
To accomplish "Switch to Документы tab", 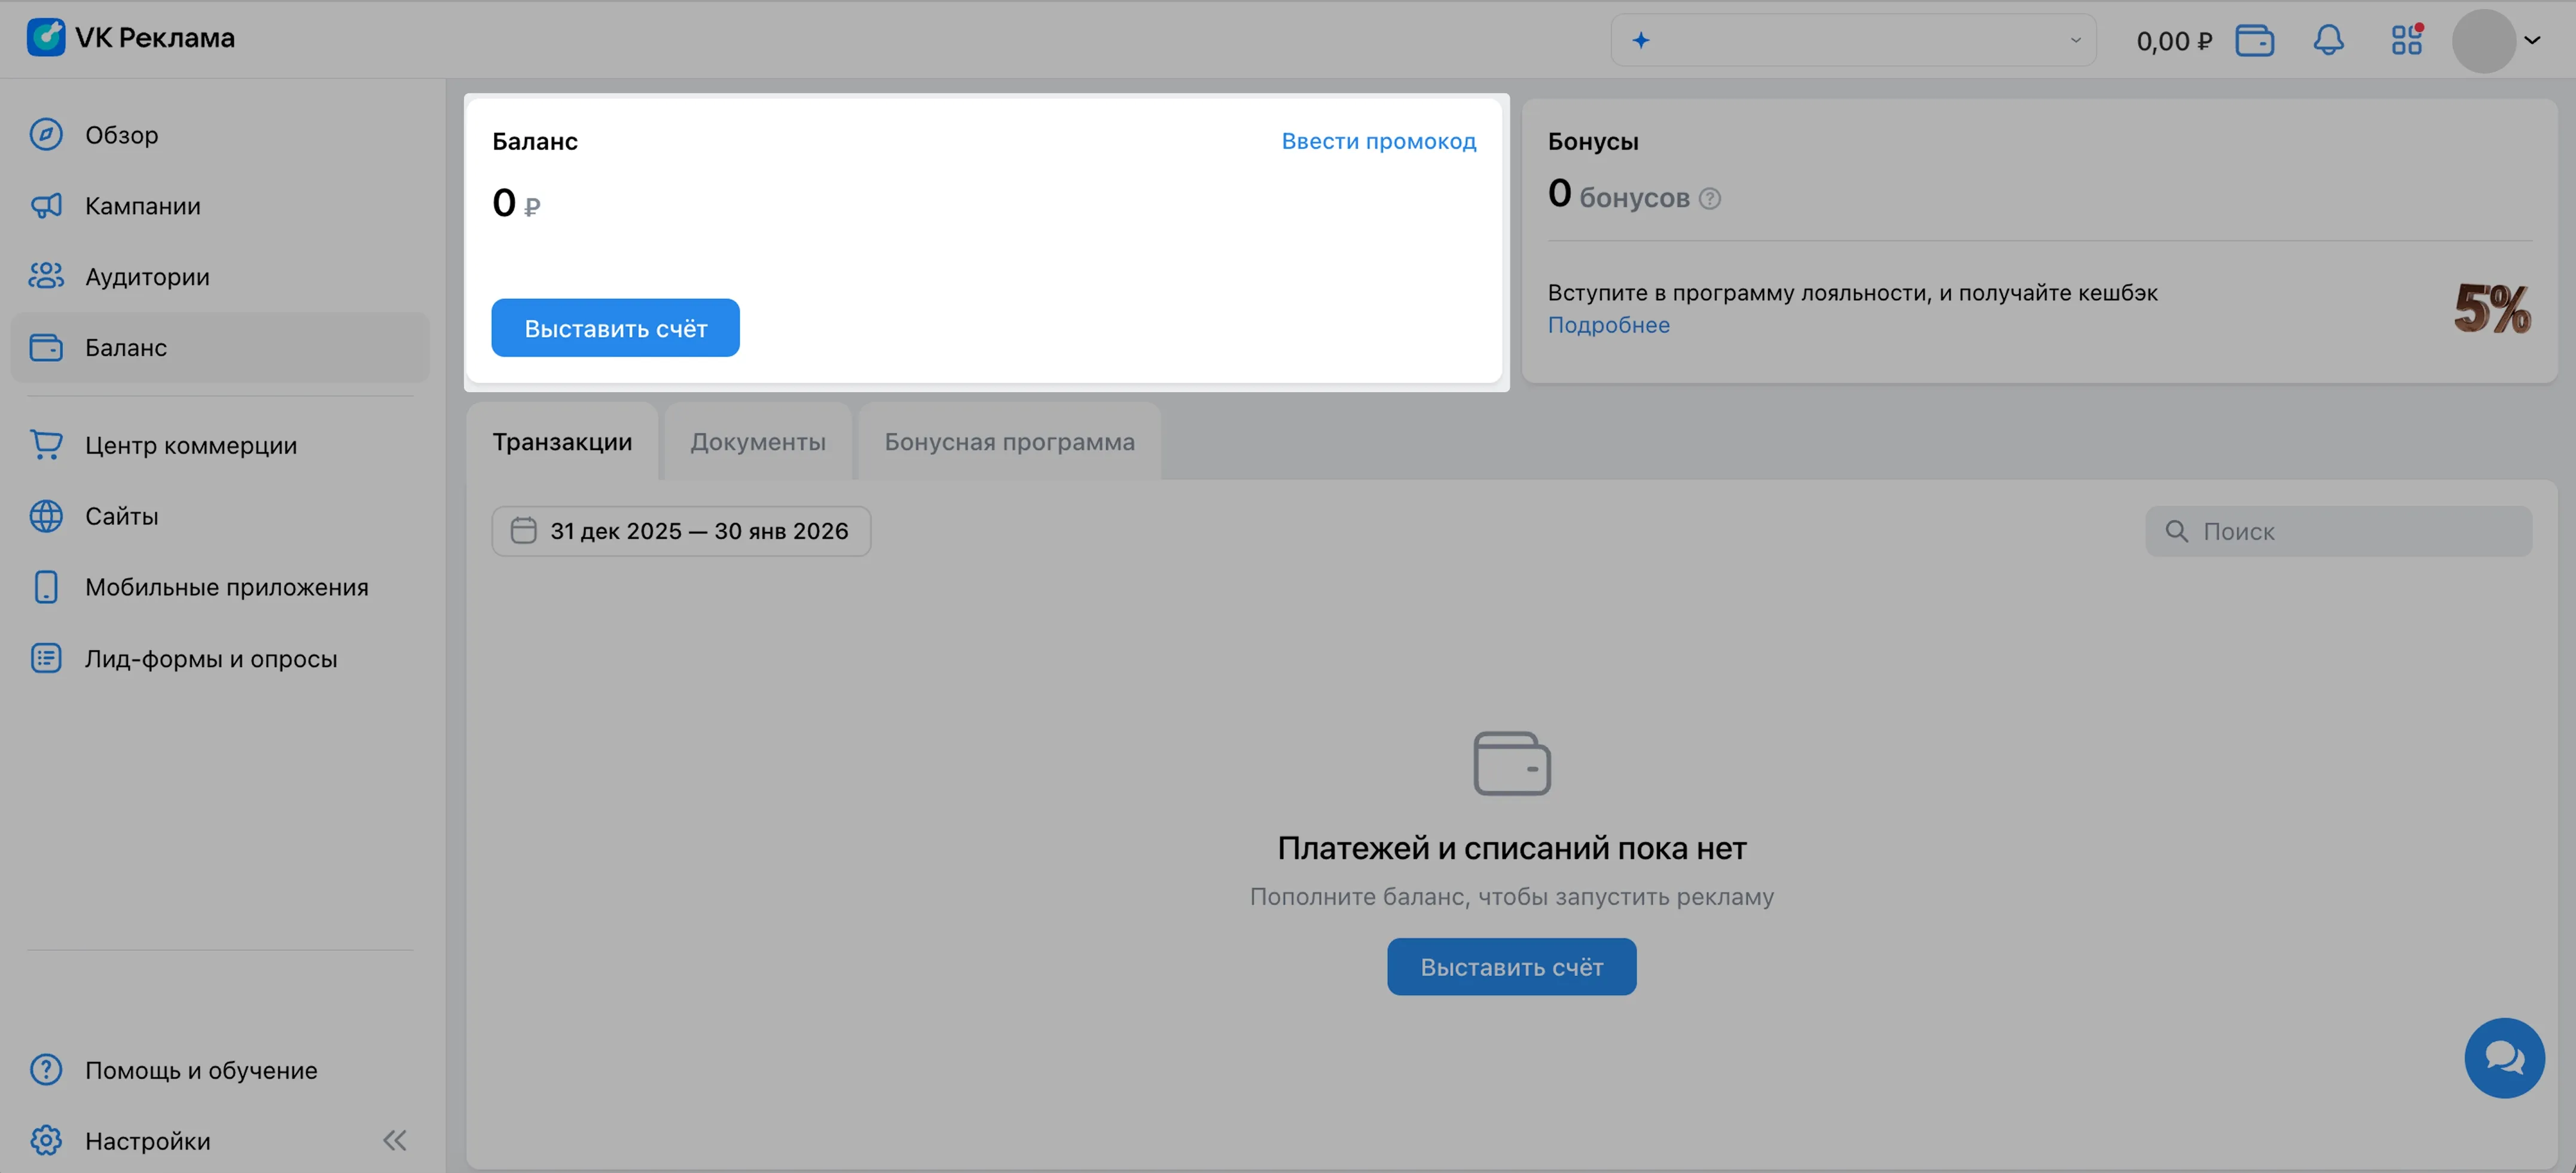I will click(x=757, y=442).
